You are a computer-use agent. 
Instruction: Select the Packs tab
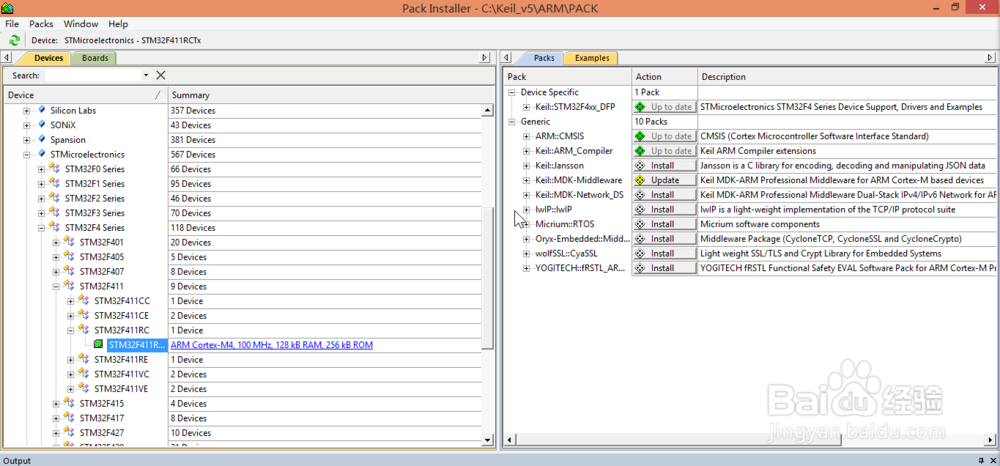(x=541, y=58)
